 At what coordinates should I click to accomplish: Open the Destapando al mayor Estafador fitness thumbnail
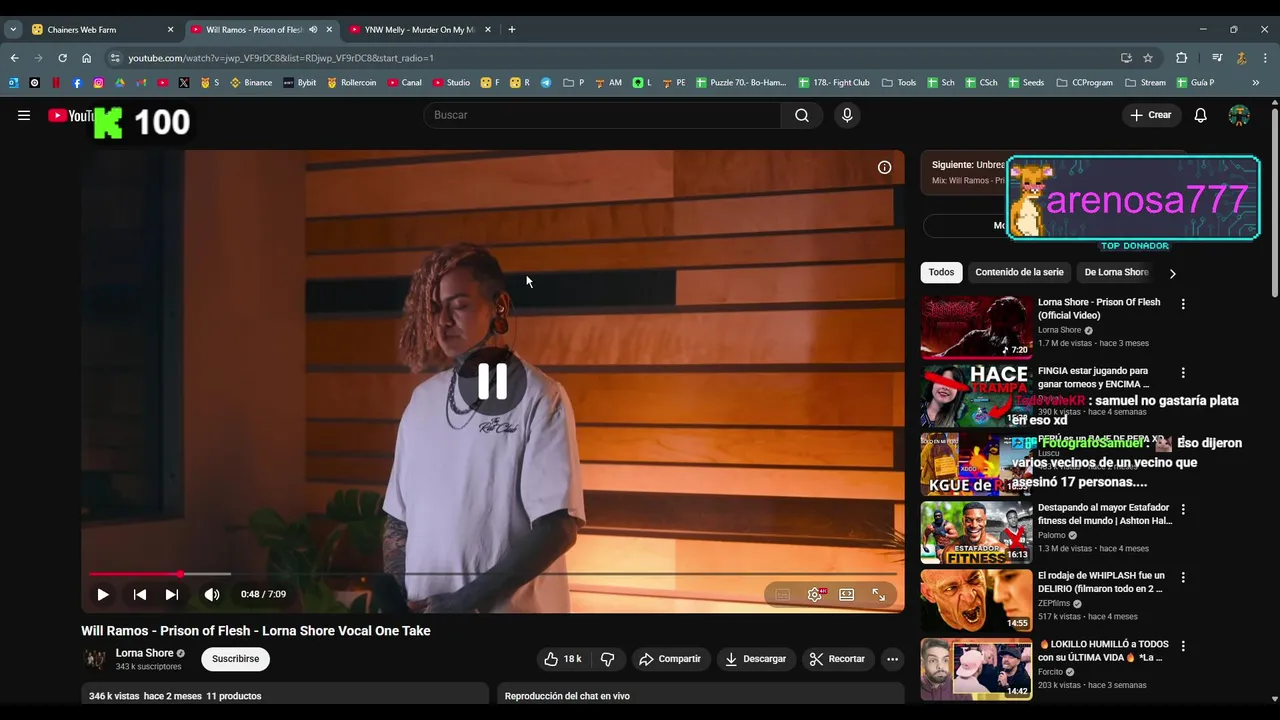tap(977, 532)
